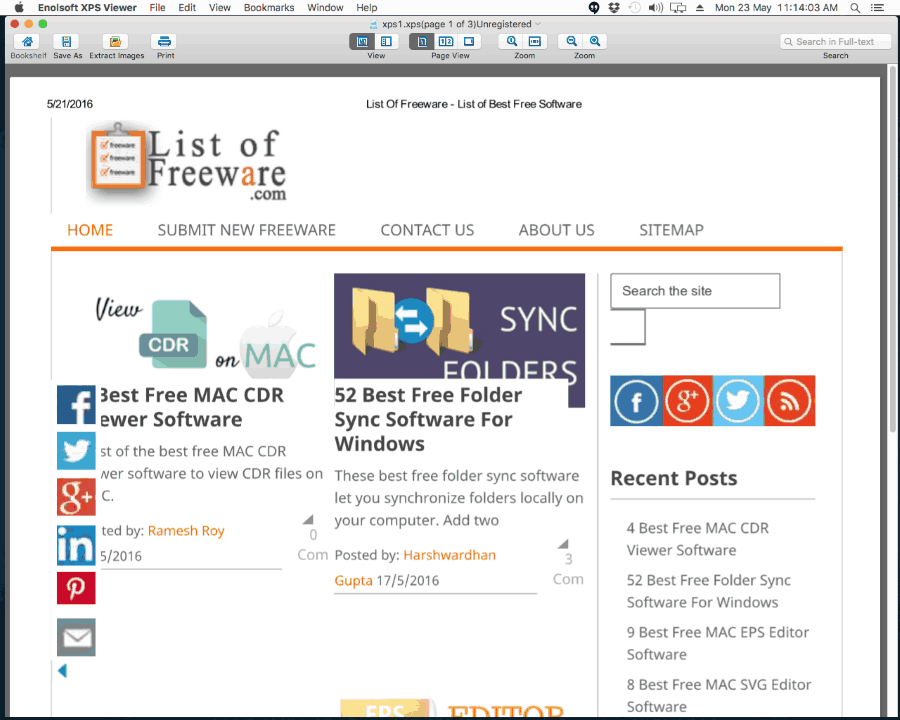The image size is (900, 720).
Task: Click the Search the site field
Action: [x=695, y=291]
